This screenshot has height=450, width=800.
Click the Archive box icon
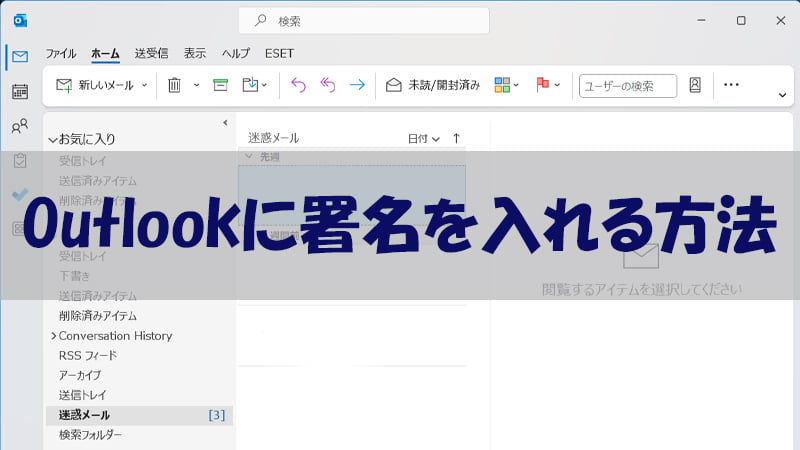[221, 85]
